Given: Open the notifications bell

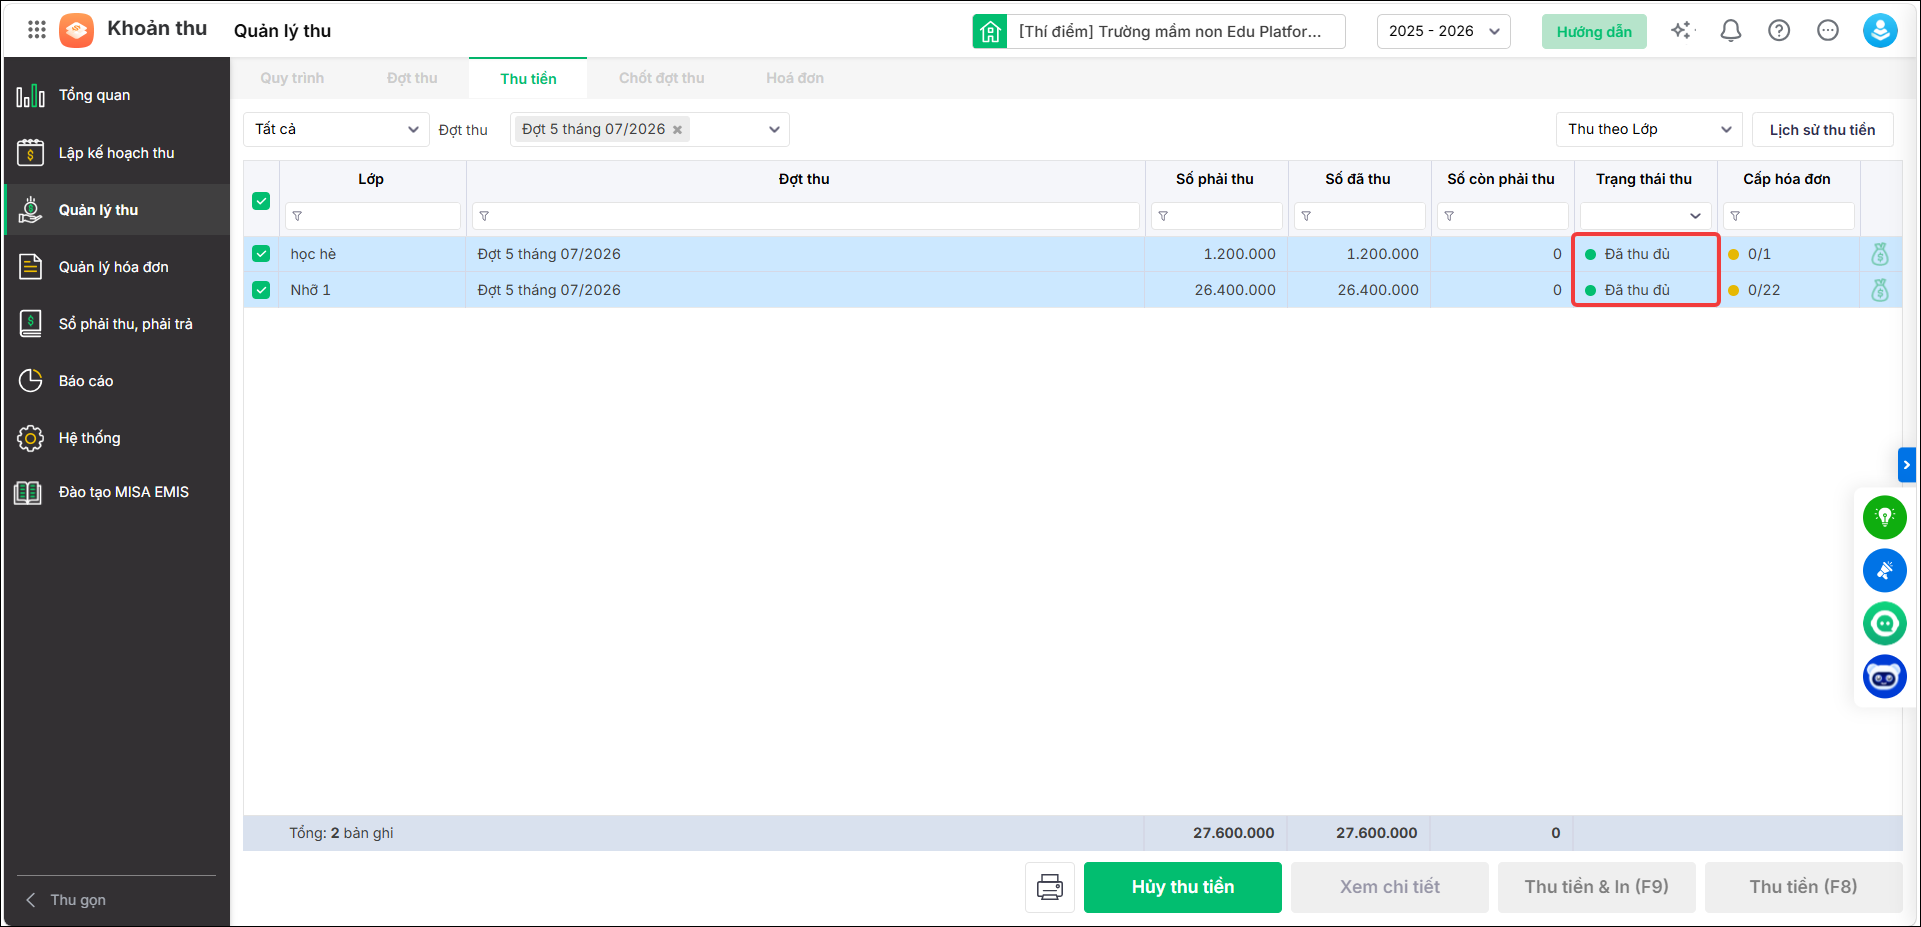Looking at the screenshot, I should 1731,30.
